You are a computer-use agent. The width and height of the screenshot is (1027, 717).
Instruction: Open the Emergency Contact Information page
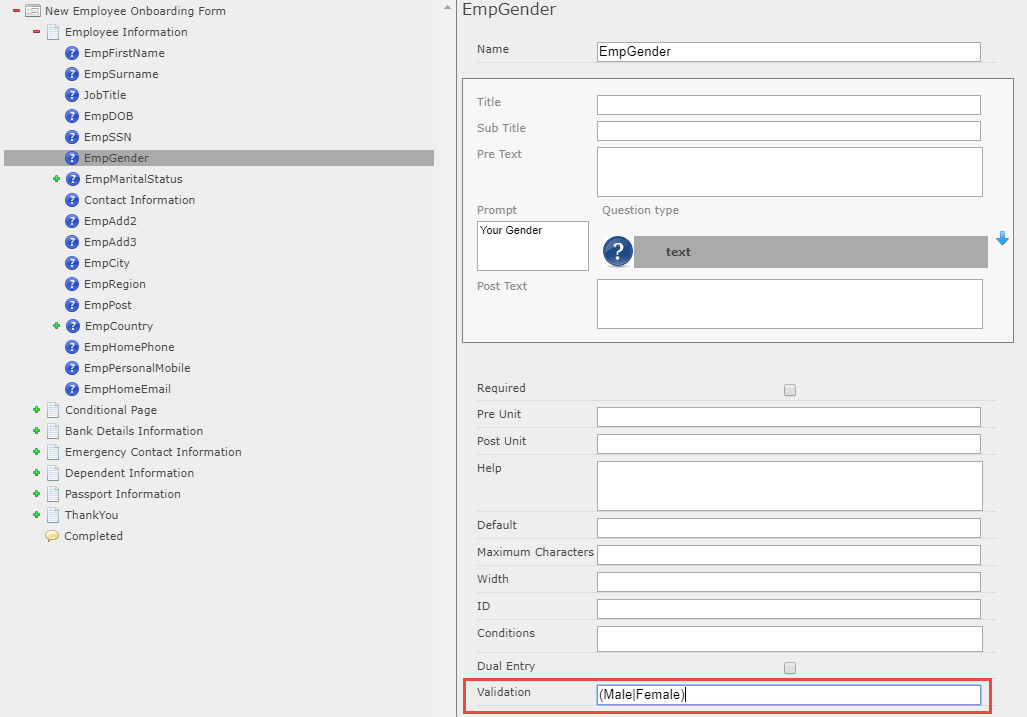coord(153,452)
